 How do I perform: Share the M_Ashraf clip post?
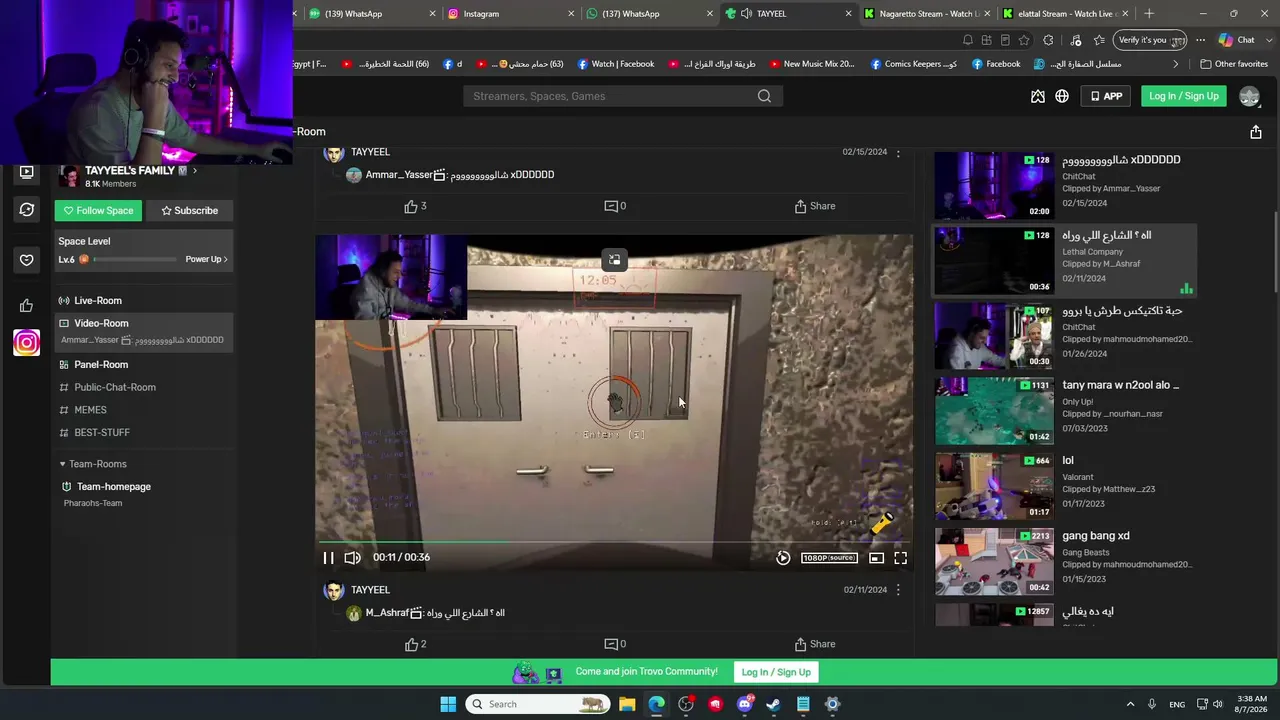click(x=815, y=644)
